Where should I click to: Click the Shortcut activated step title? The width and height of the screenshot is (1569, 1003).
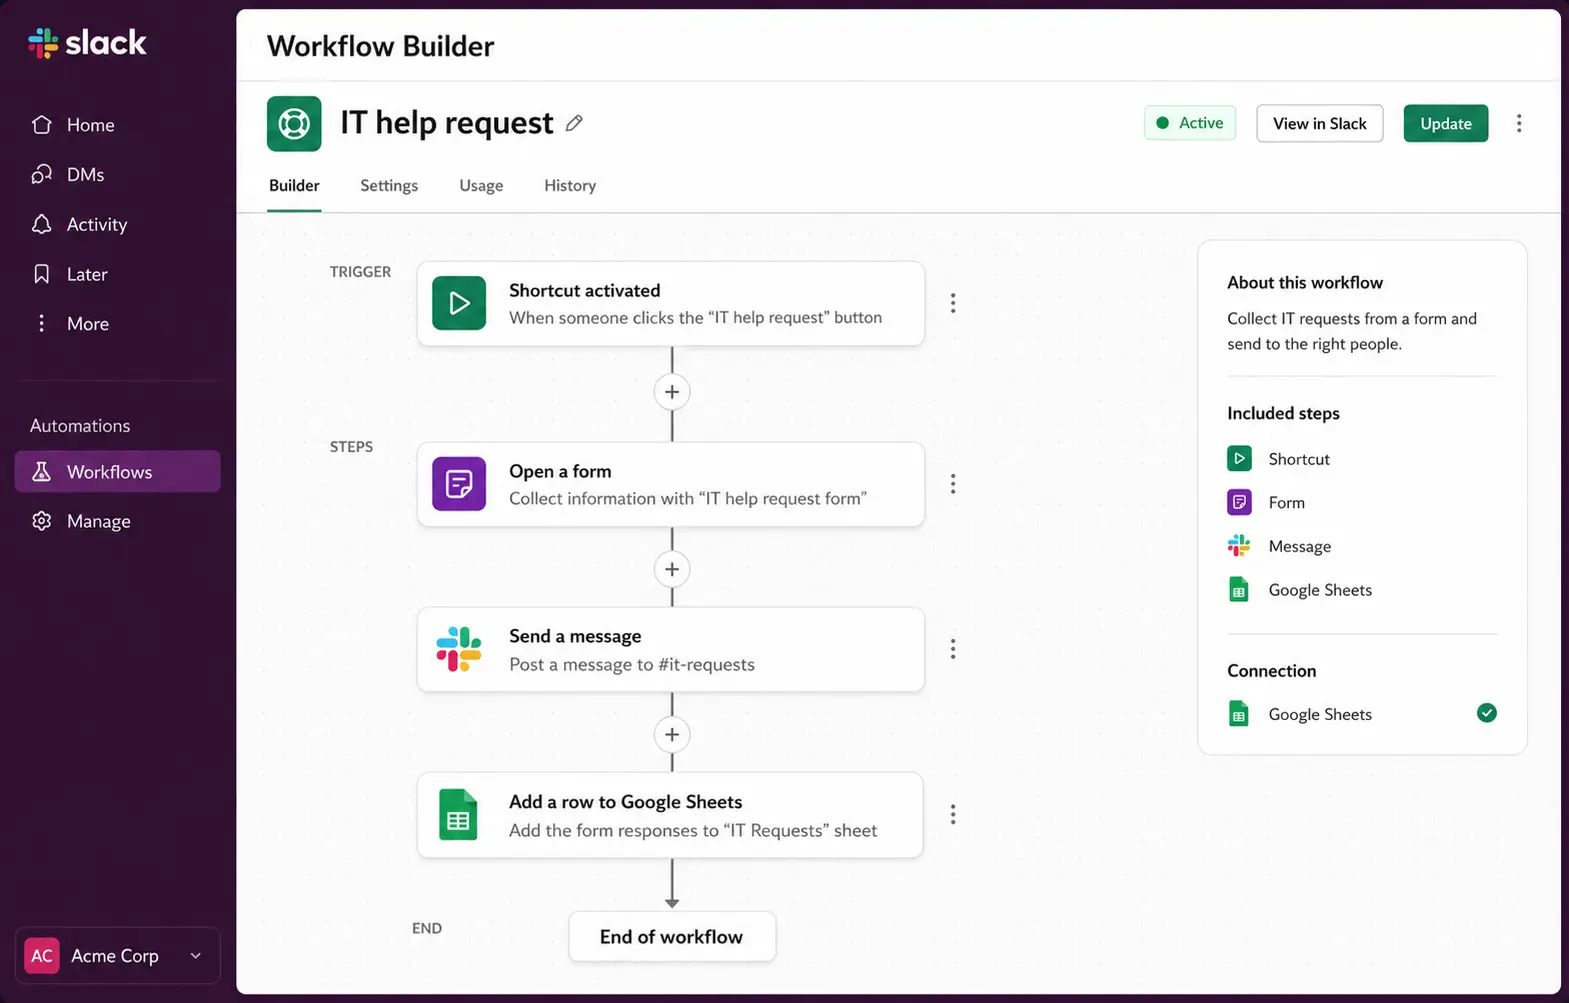pos(585,290)
